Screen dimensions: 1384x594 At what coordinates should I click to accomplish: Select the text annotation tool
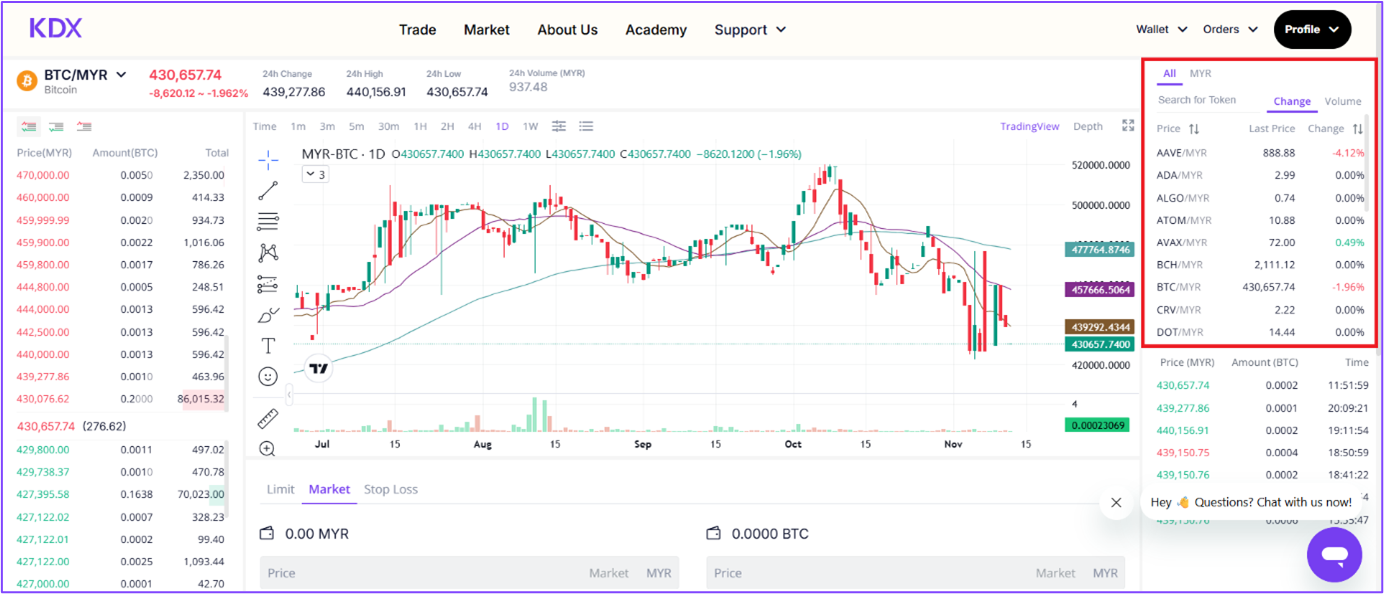pos(267,345)
